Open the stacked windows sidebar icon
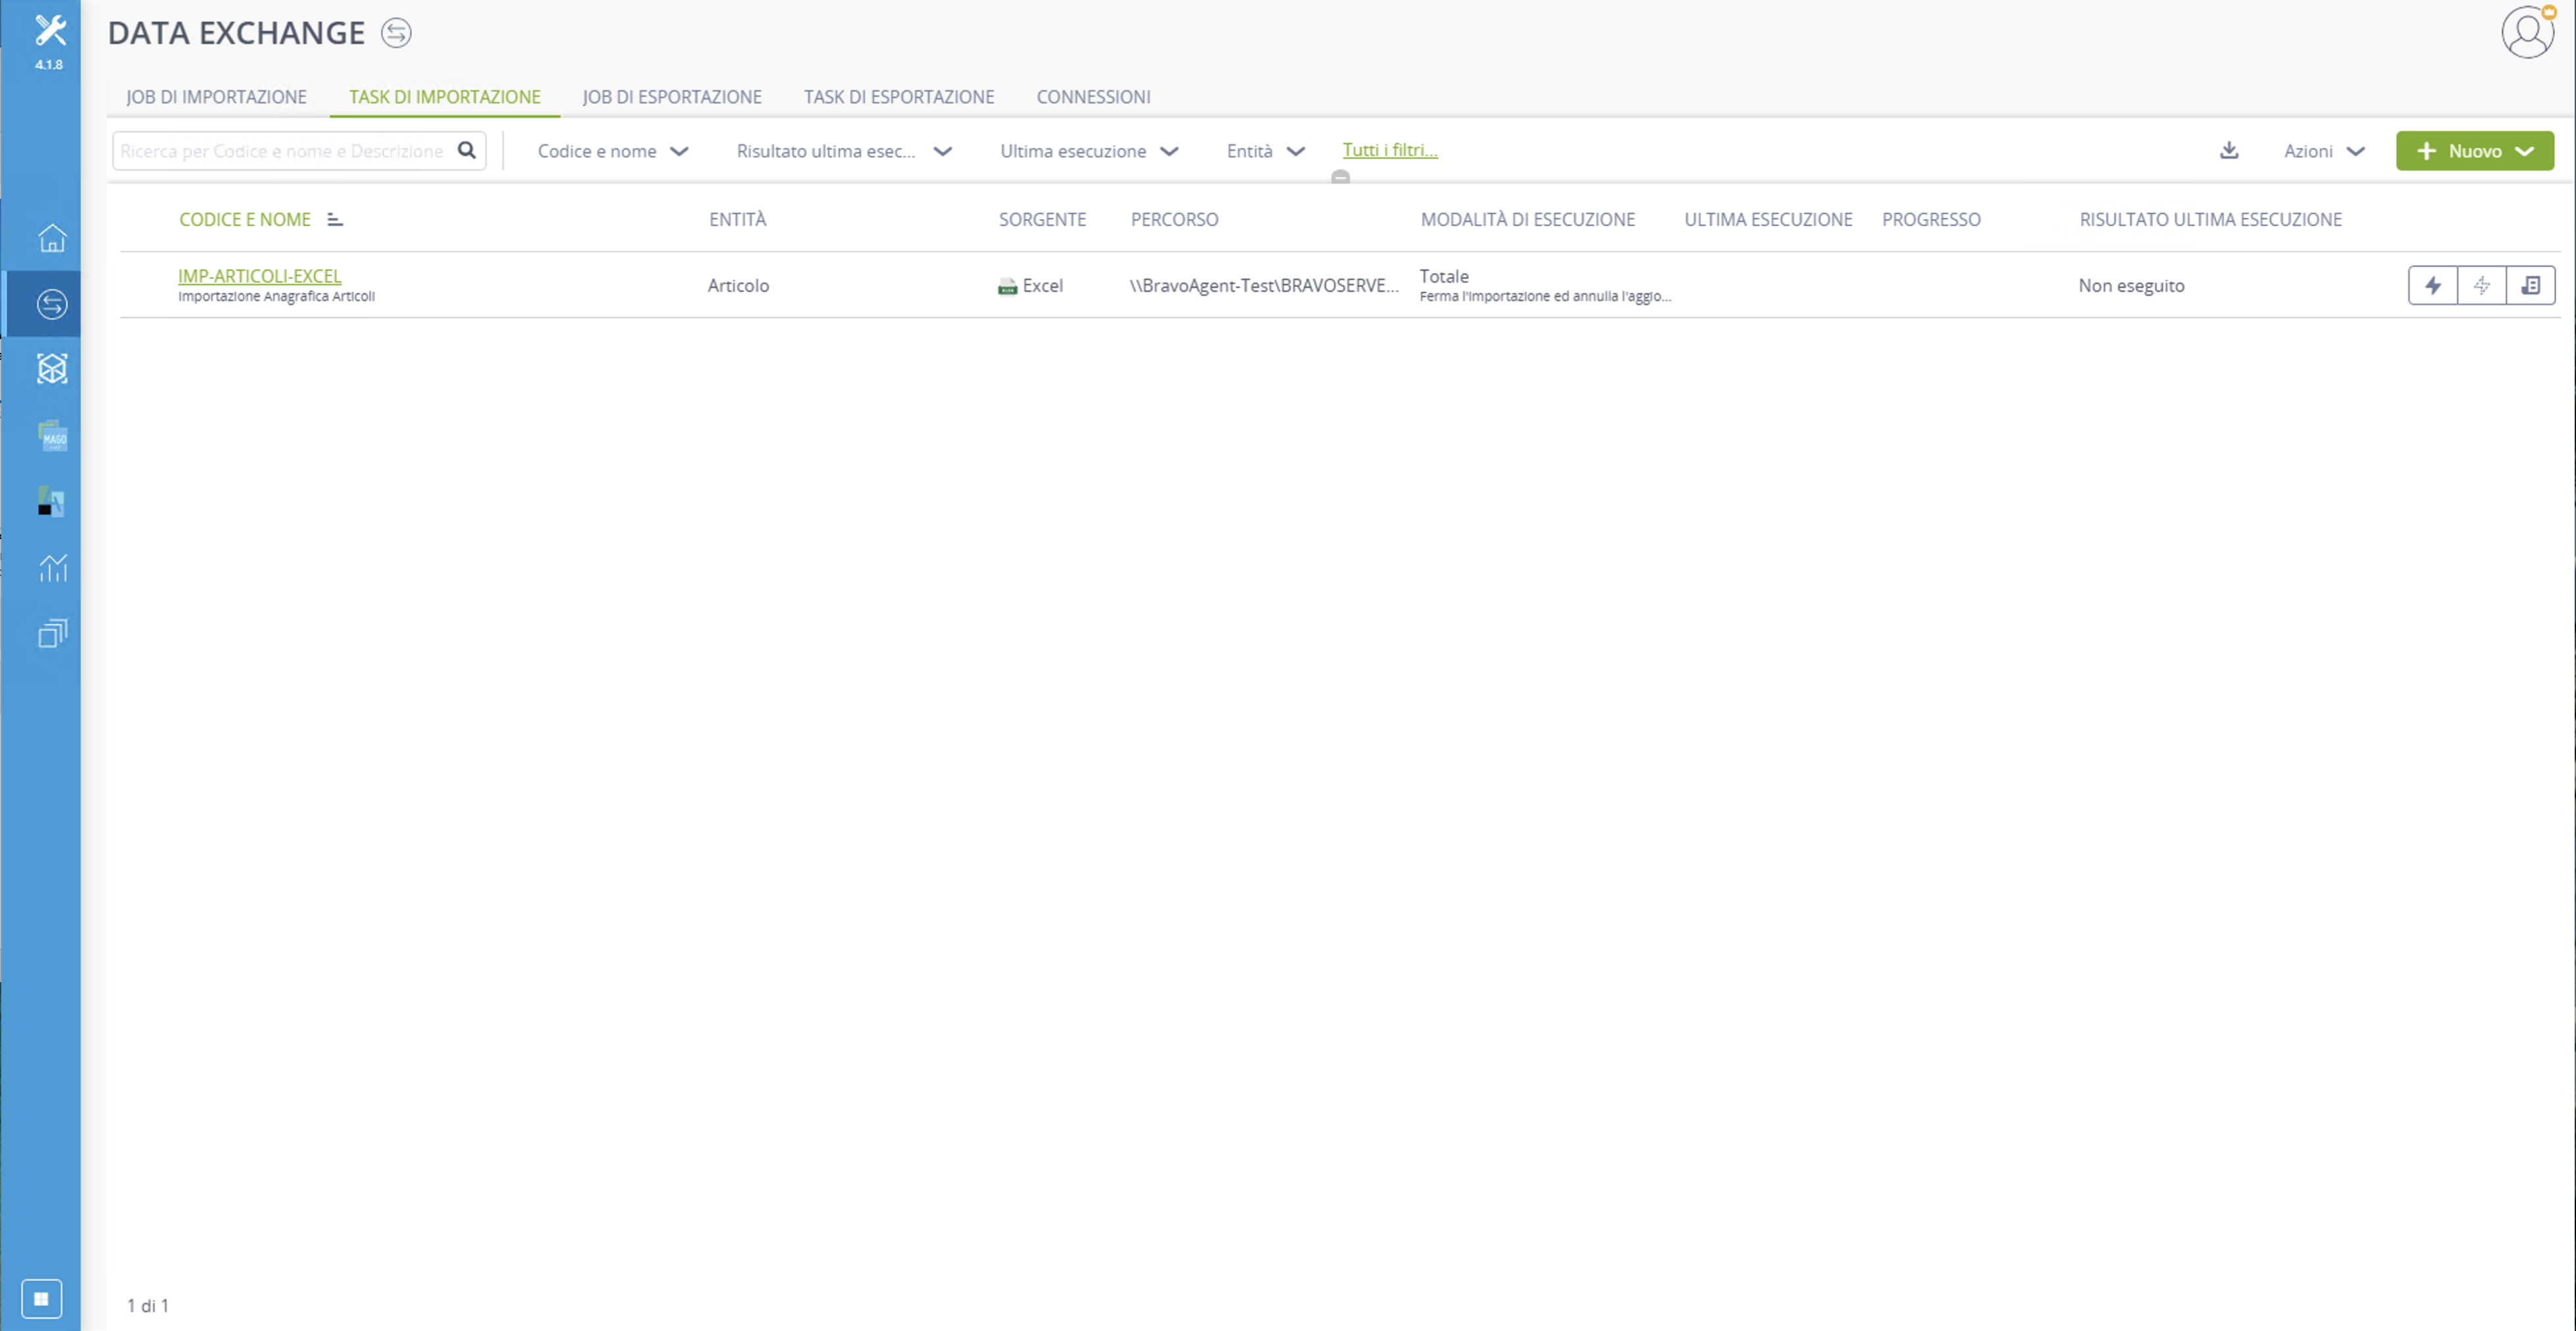This screenshot has width=2576, height=1331. click(52, 633)
